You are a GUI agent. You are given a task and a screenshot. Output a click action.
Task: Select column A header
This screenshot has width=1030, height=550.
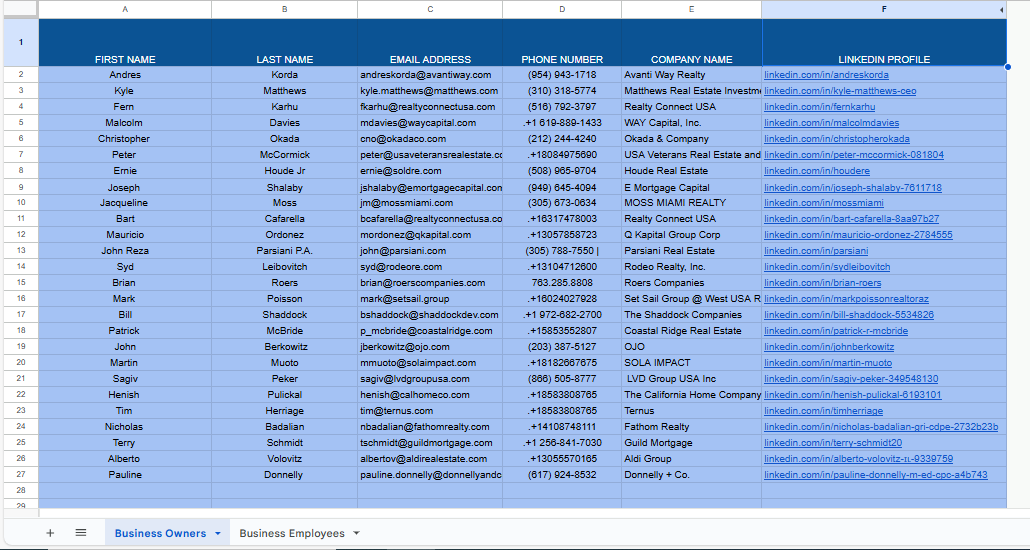coord(125,9)
